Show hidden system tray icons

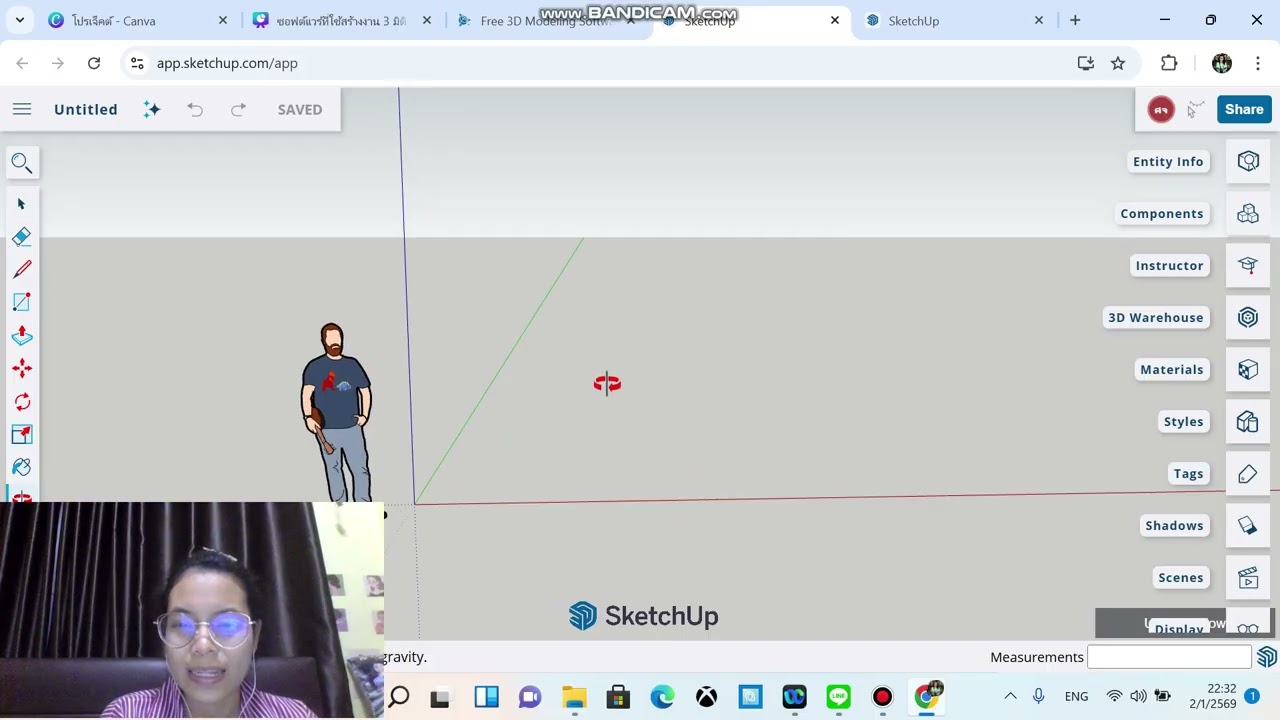point(1010,696)
